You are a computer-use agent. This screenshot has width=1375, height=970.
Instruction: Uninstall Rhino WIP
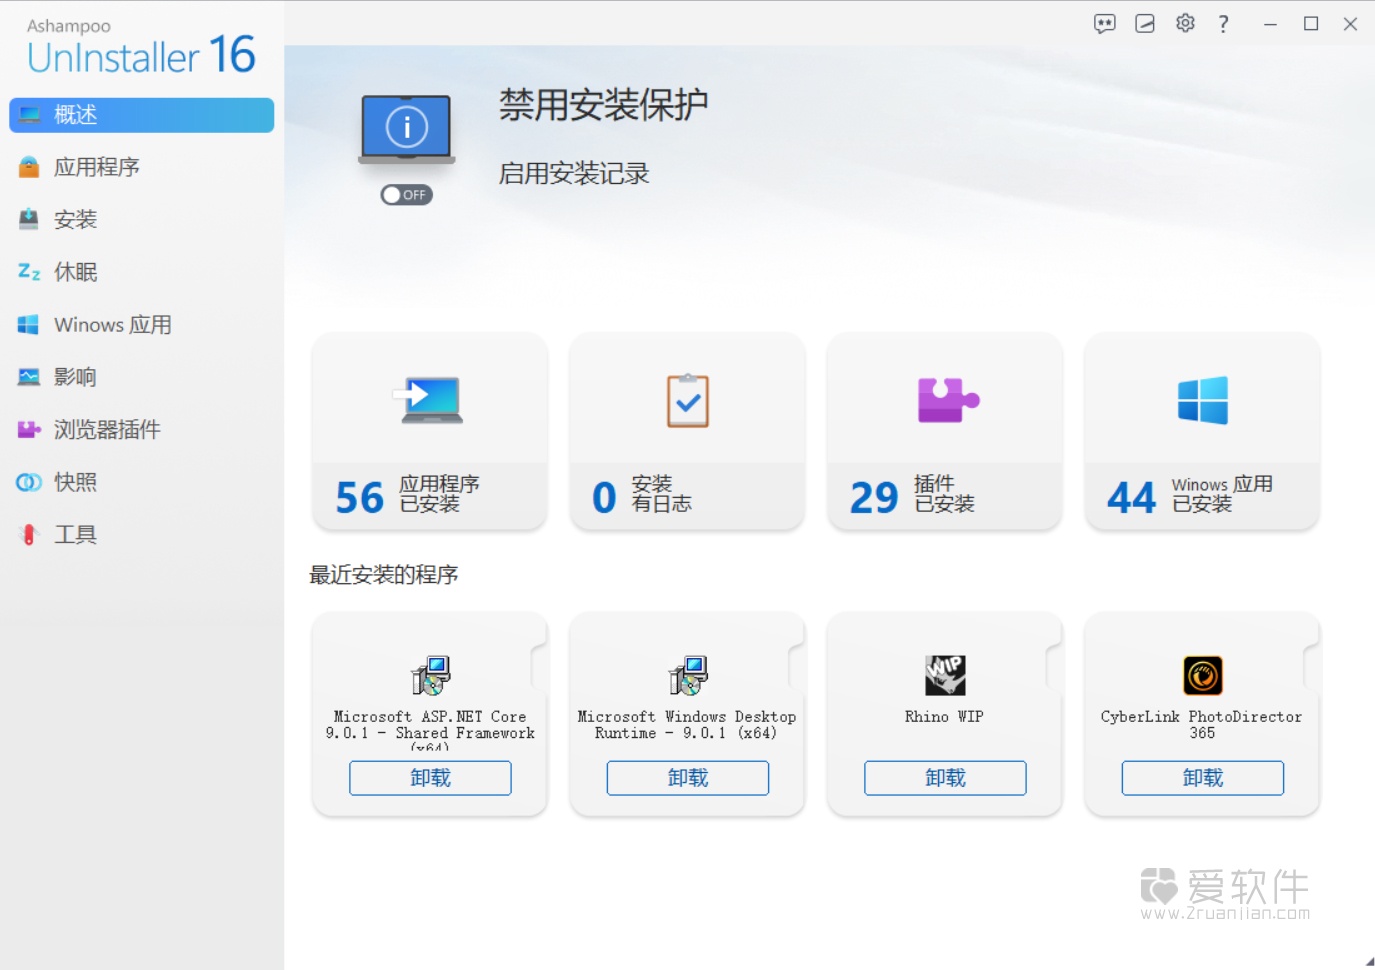tap(944, 778)
